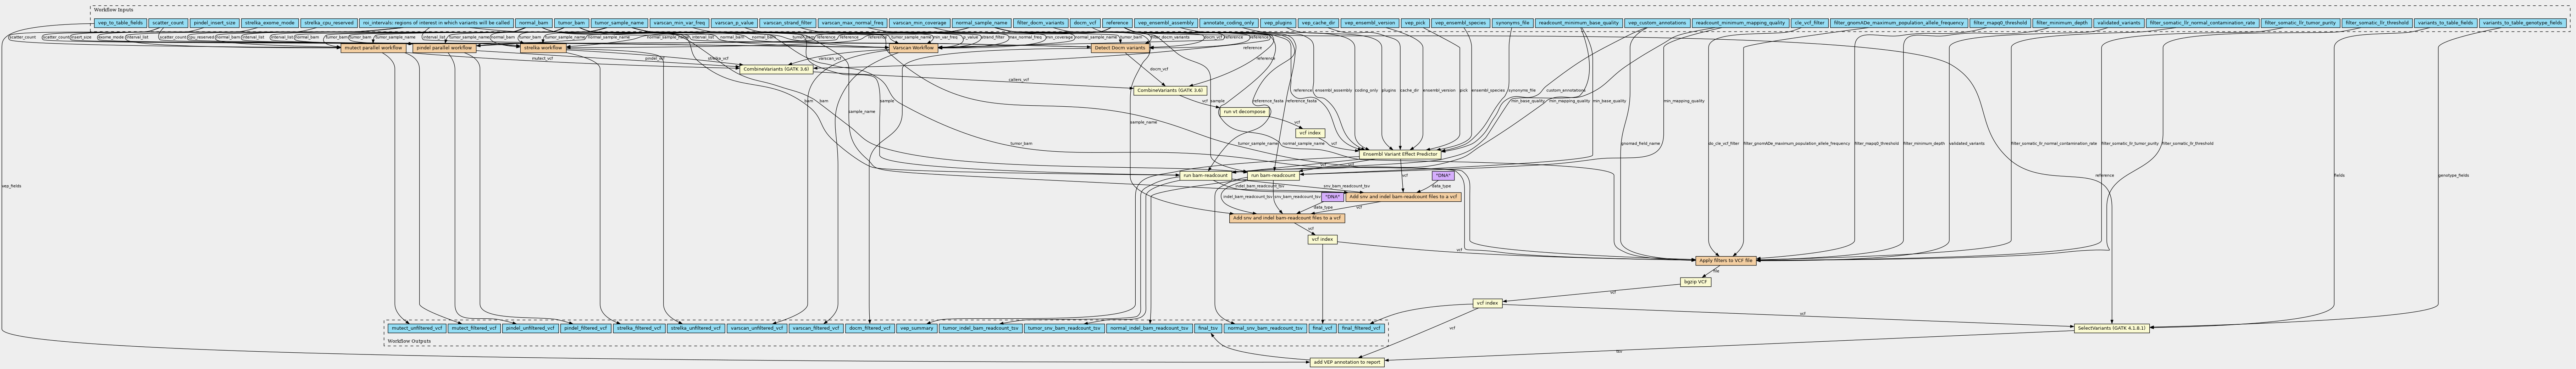The height and width of the screenshot is (369, 2576).
Task: Select the vep_summary output node
Action: pos(917,327)
